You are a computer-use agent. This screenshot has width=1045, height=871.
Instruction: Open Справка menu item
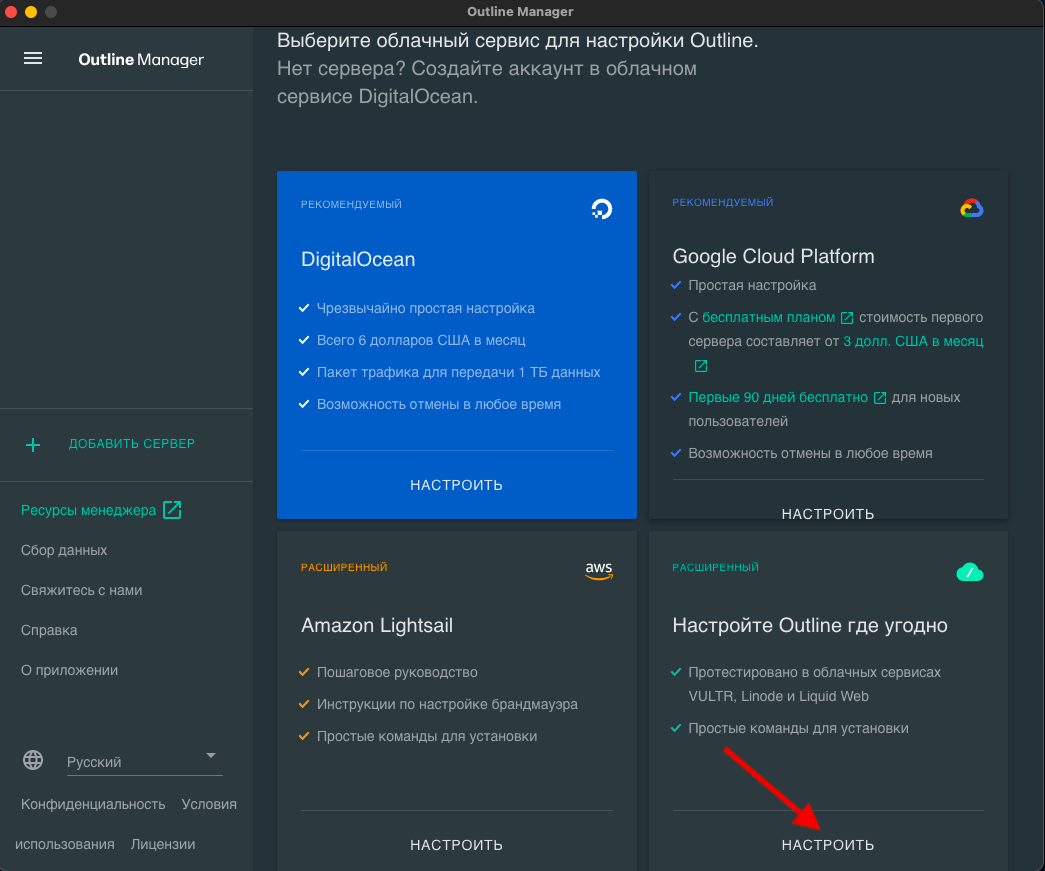point(49,630)
